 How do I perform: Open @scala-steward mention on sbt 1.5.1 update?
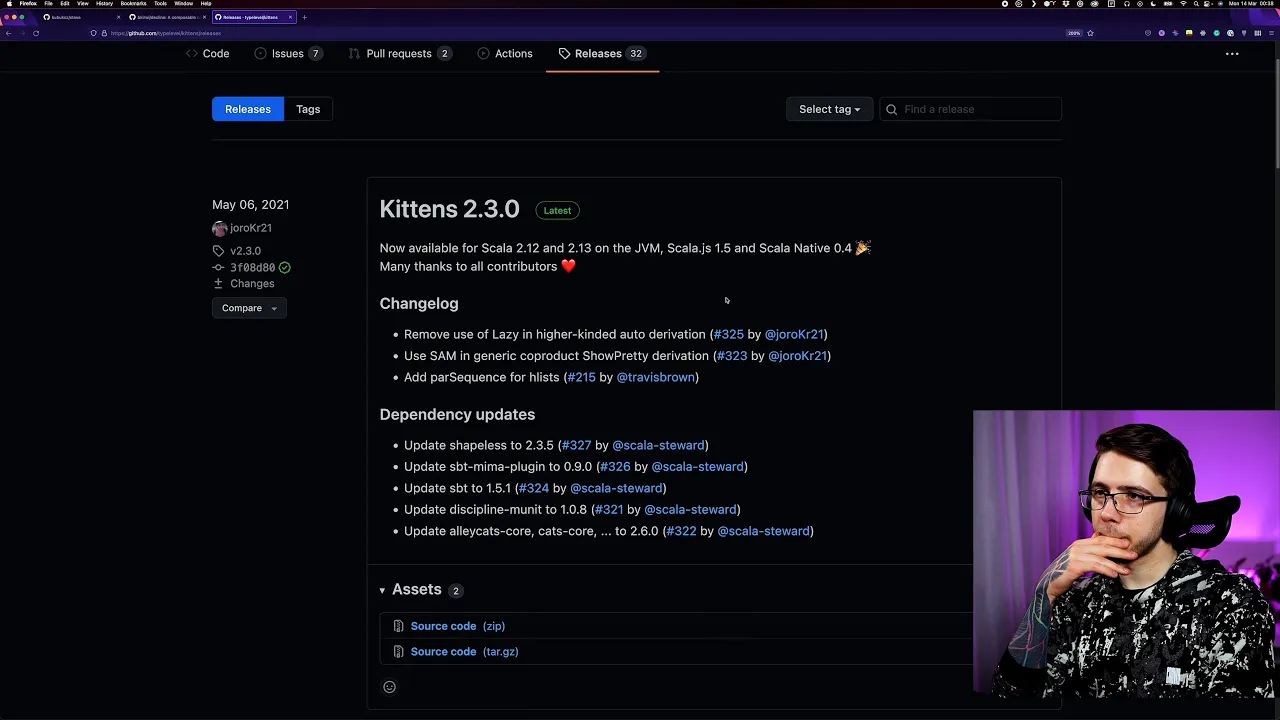(x=616, y=488)
